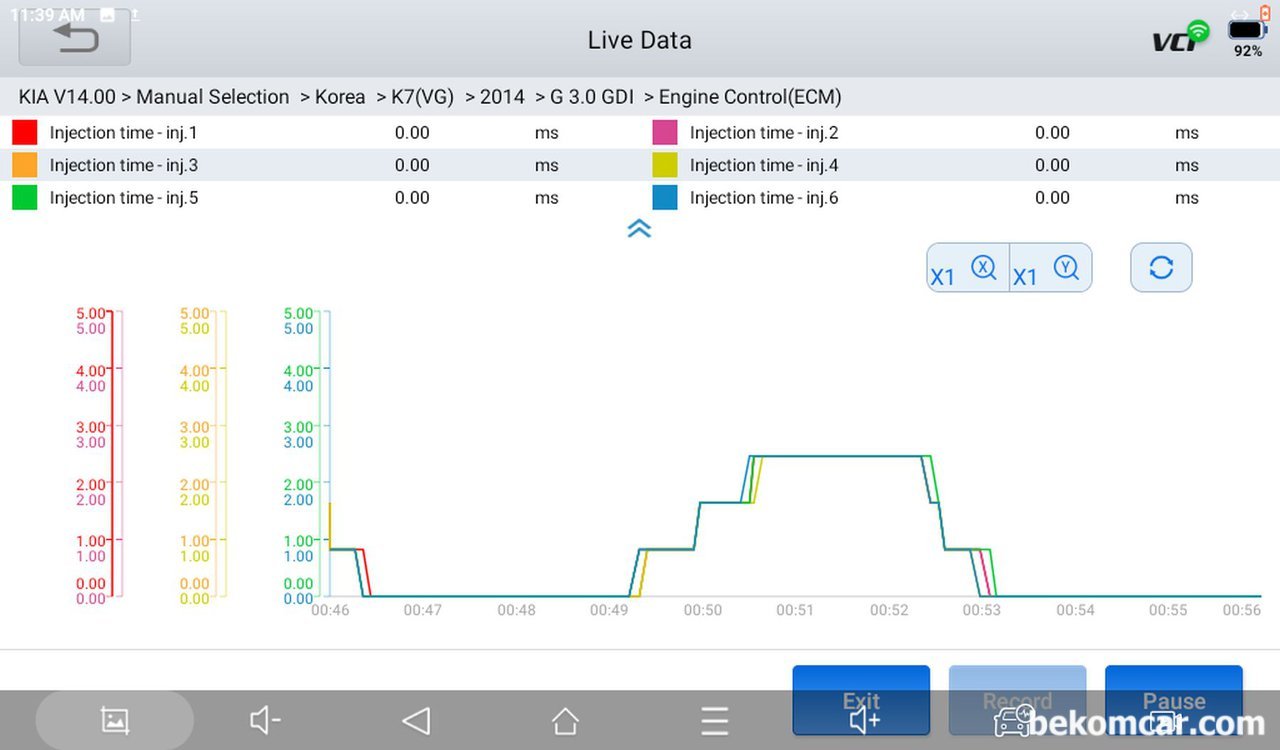Click the 'Live Data' title
The height and width of the screenshot is (750, 1280).
click(x=639, y=40)
